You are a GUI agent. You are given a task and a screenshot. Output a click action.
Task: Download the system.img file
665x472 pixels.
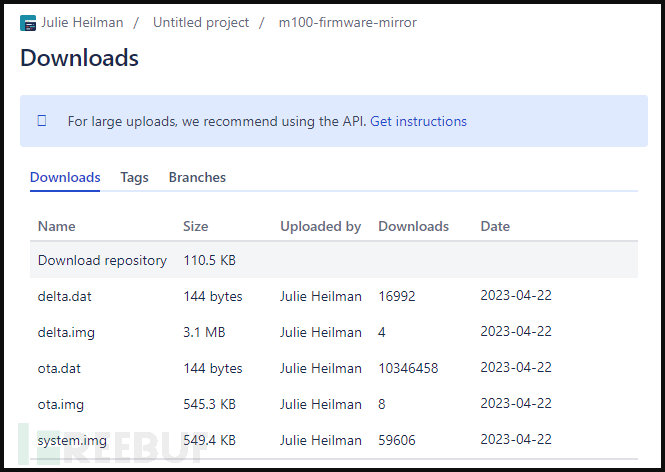coord(73,440)
